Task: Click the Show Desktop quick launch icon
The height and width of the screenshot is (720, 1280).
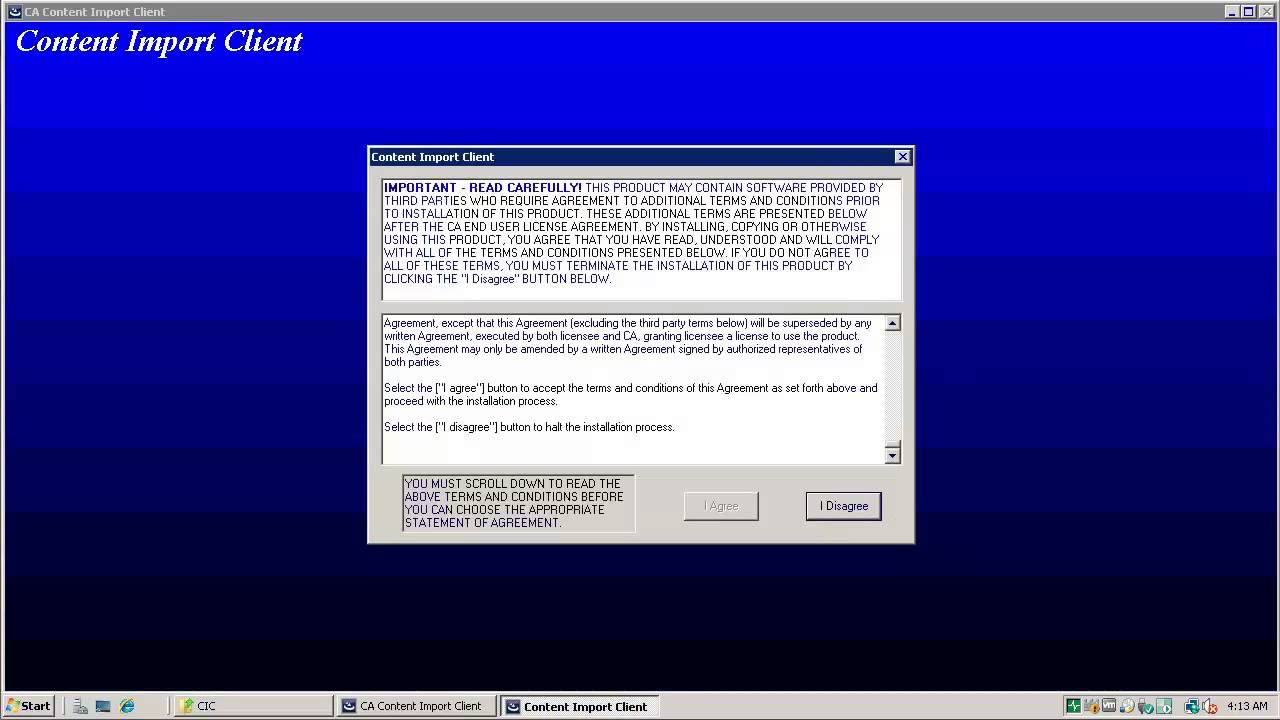Action: 103,706
